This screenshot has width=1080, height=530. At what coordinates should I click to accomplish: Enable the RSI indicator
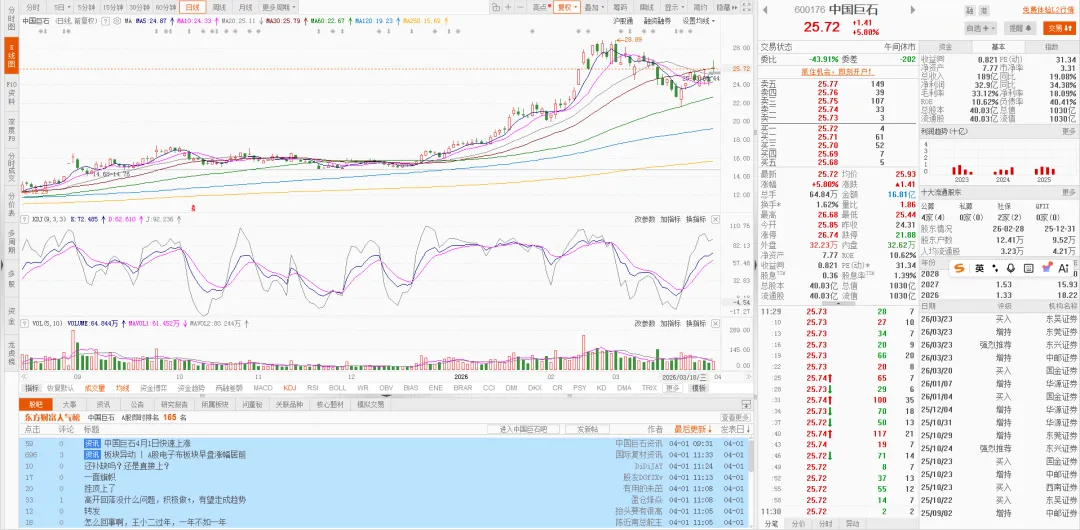coord(313,387)
